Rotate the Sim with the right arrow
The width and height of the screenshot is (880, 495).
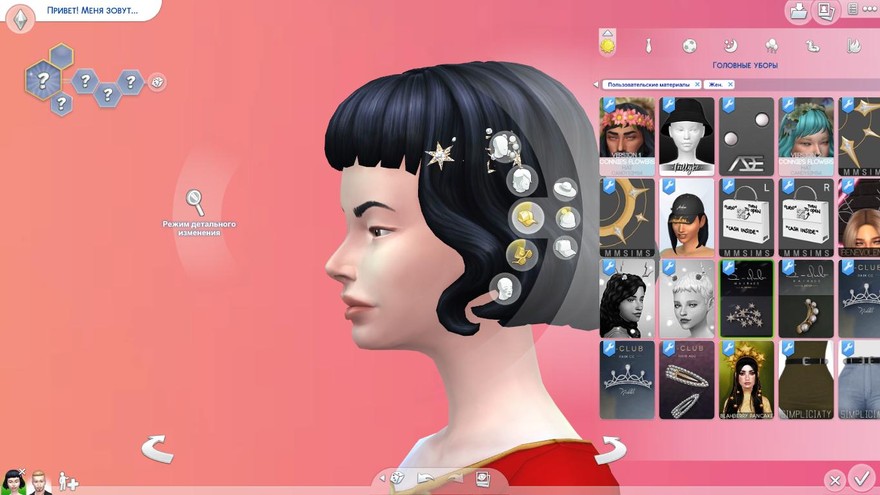(610, 450)
